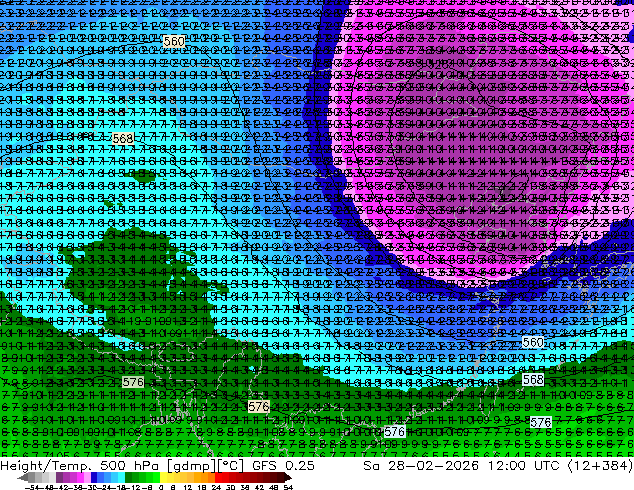Click the '[gdmp]' unit label
634x490 pixels.
[x=190, y=467]
